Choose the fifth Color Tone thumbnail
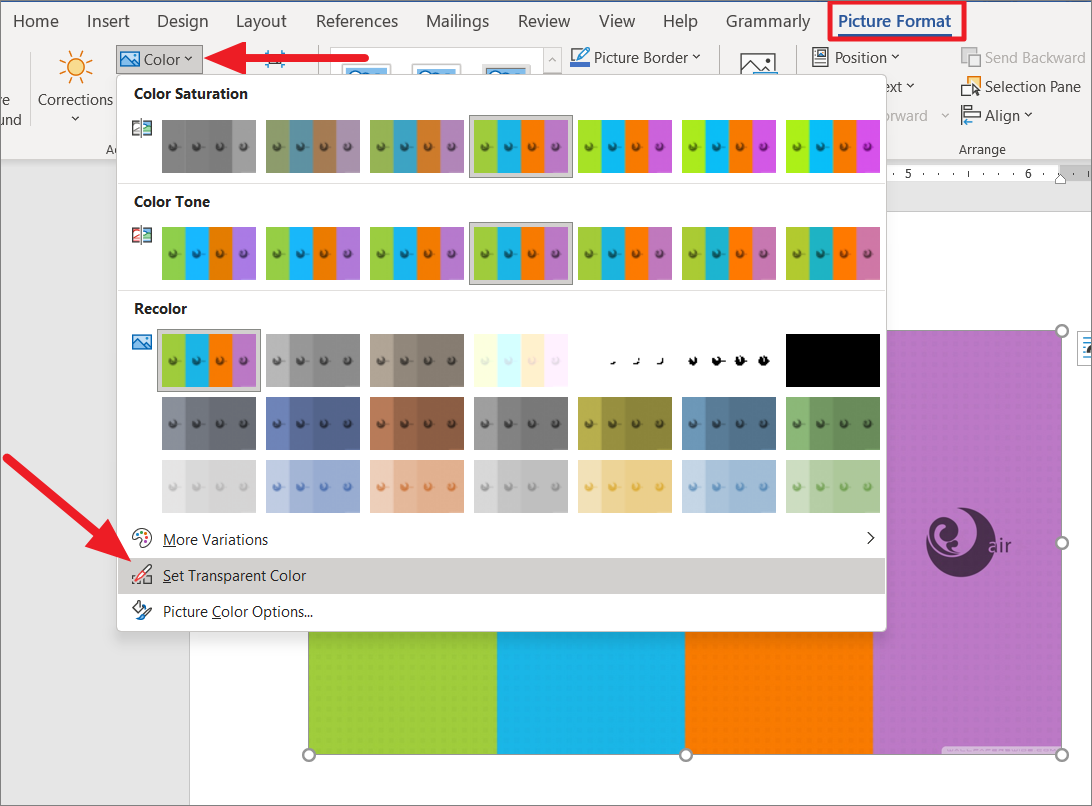The width and height of the screenshot is (1092, 806). click(625, 254)
